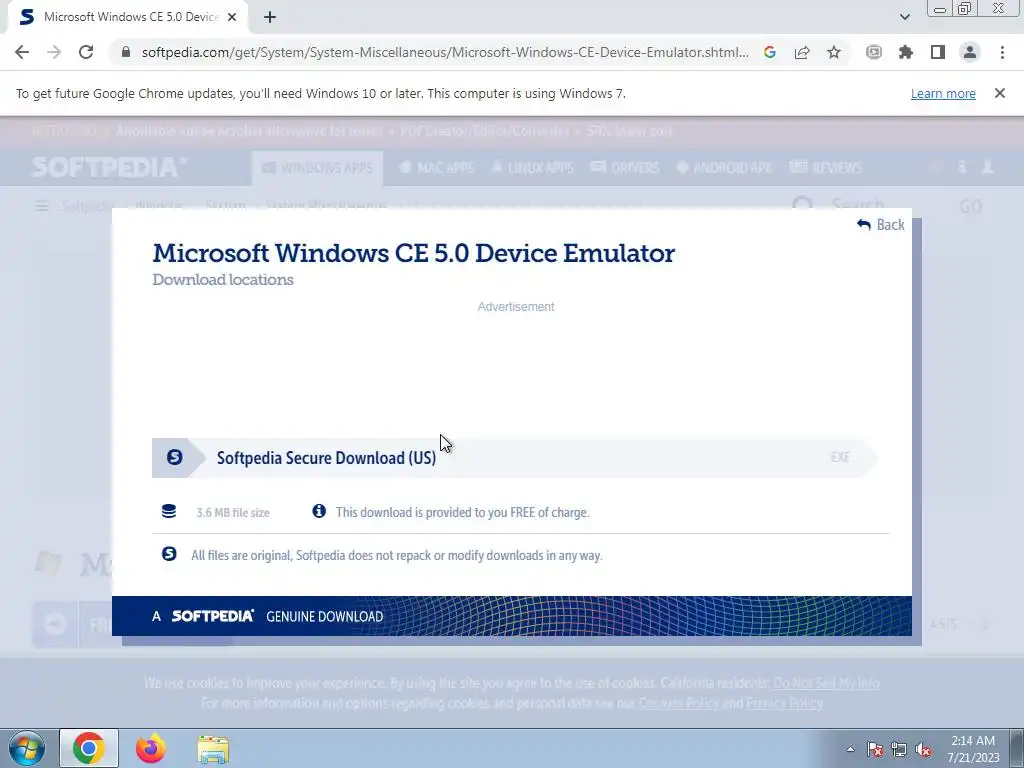
Task: Reload the Softpedia page
Action: tap(86, 52)
